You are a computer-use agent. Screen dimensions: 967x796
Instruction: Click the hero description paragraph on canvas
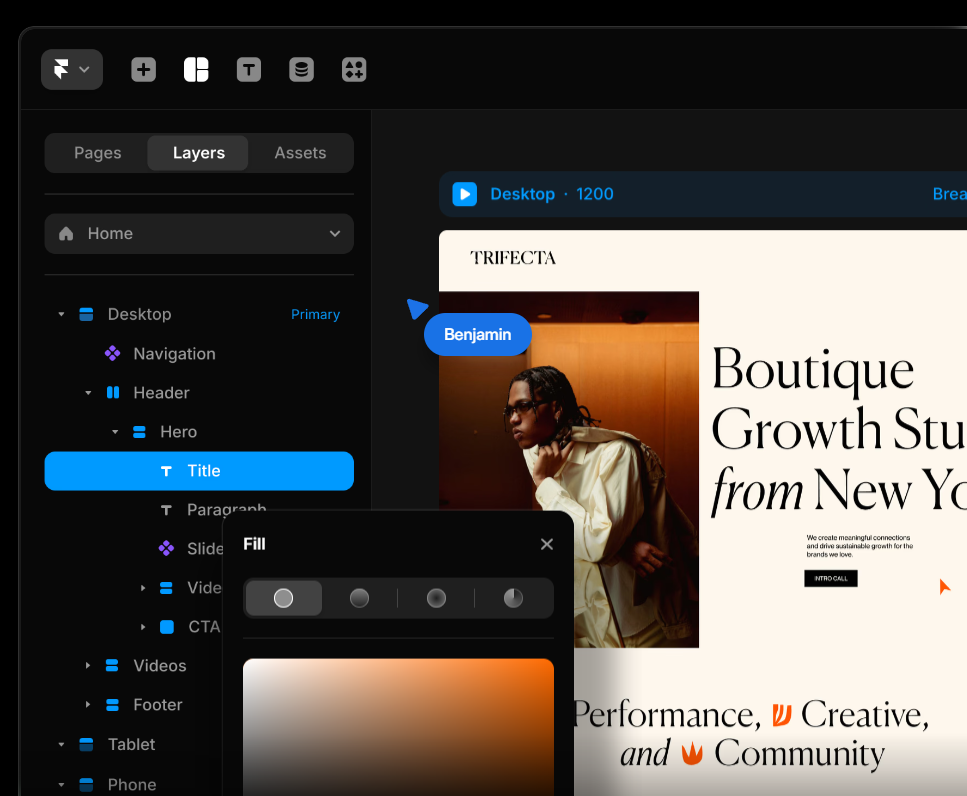tap(859, 546)
